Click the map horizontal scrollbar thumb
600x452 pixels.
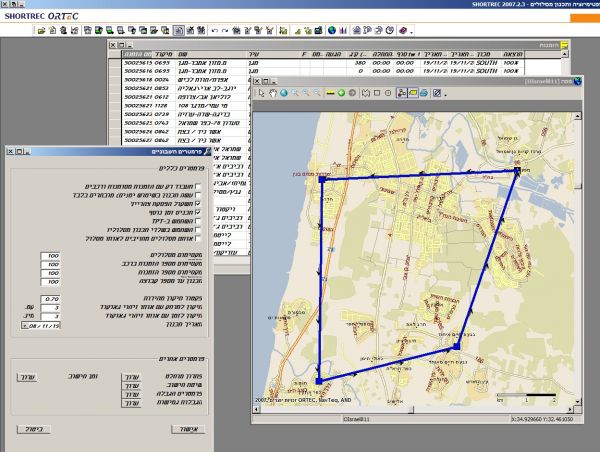[411, 410]
